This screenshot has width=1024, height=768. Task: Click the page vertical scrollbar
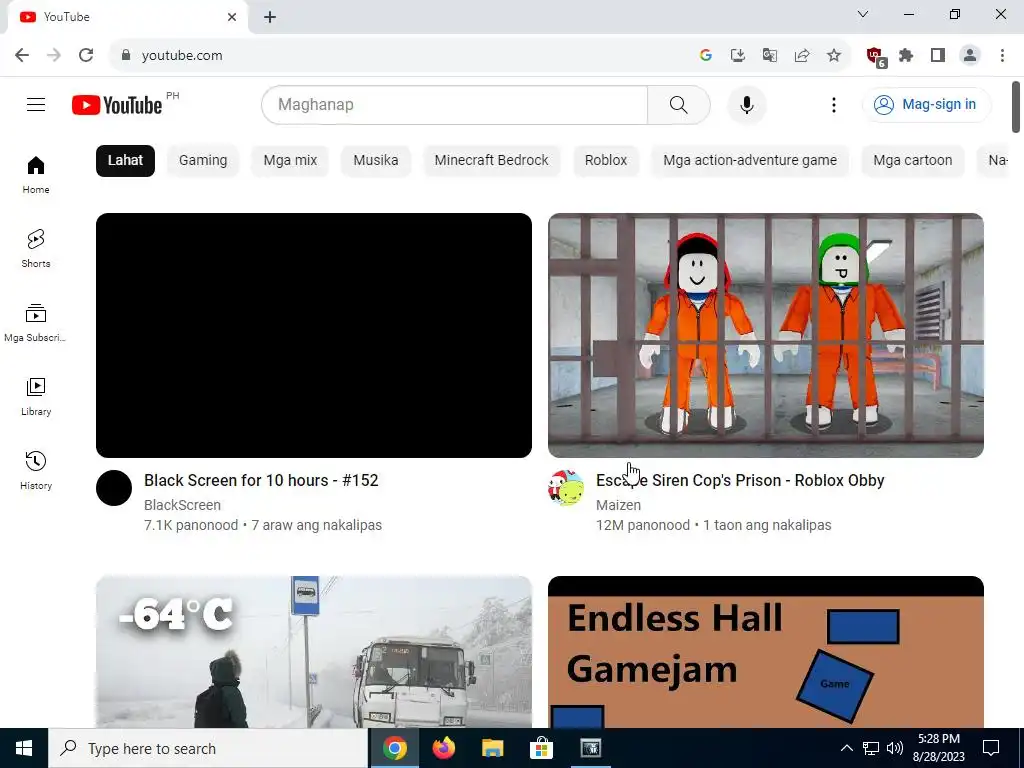(1016, 106)
